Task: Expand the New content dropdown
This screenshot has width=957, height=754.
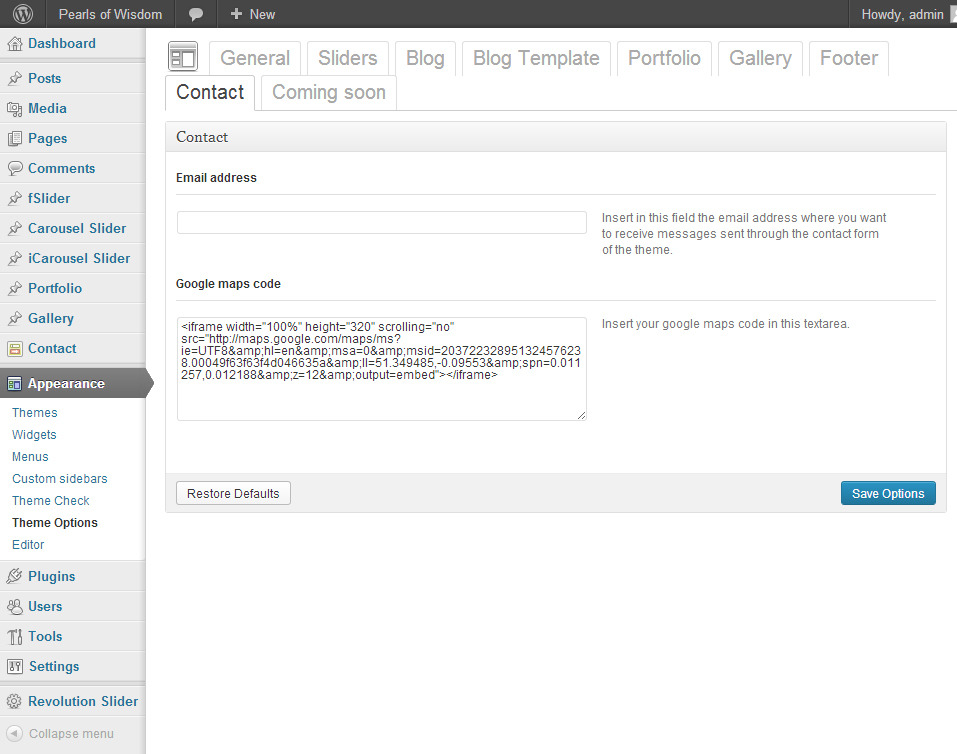Action: click(x=252, y=14)
